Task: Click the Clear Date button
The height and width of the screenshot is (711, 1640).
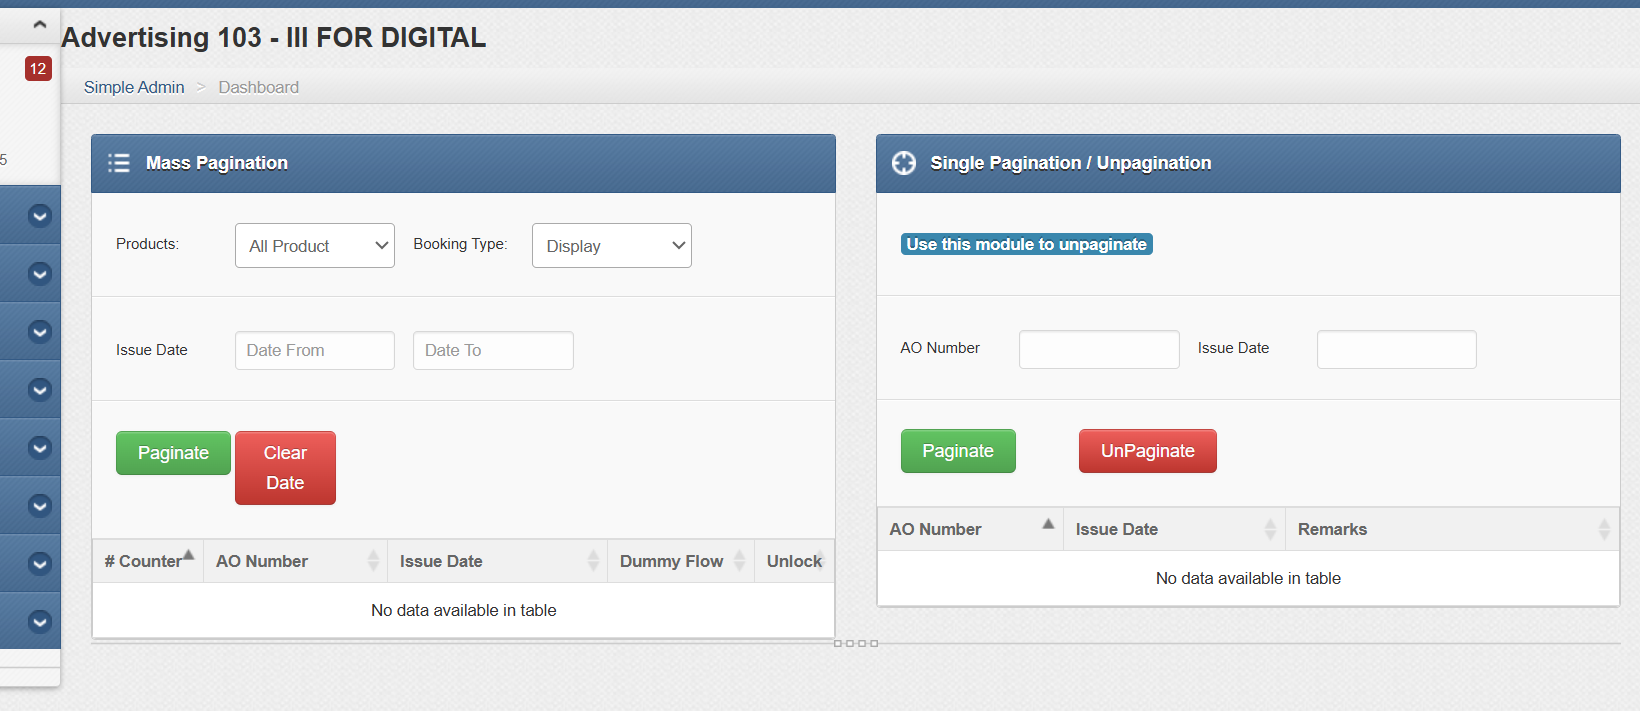Action: click(285, 468)
